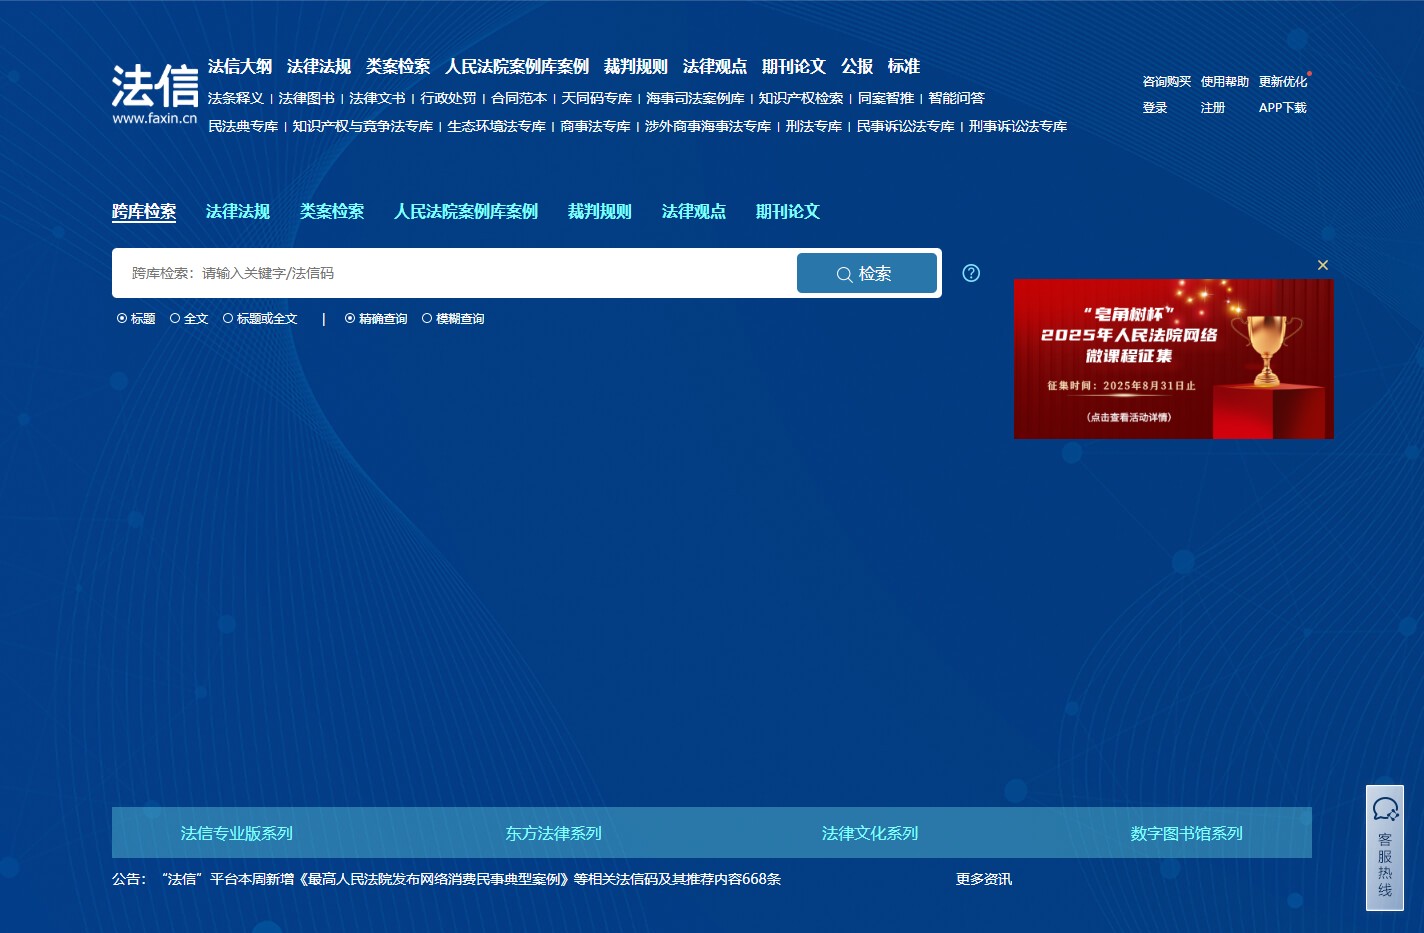Open the 刑事诉讼法专库 link

coord(1018,126)
